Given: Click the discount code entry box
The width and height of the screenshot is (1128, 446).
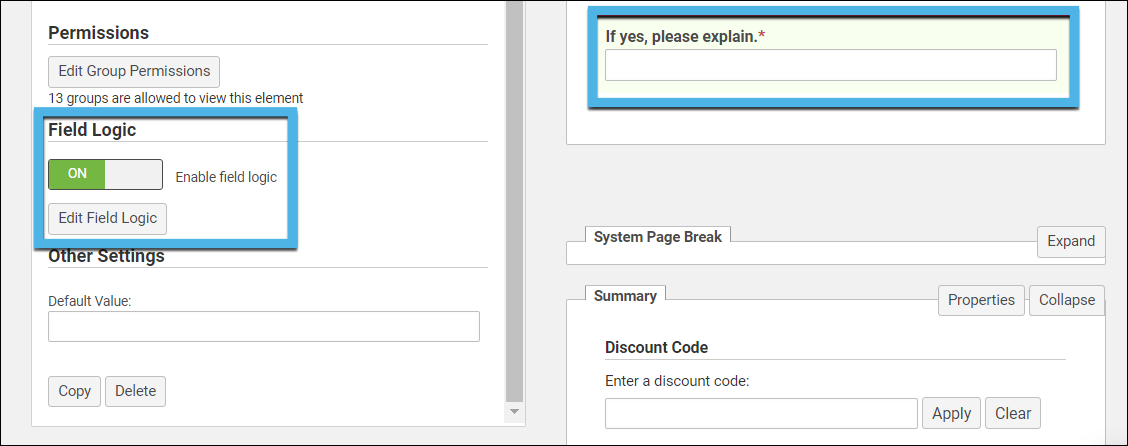Looking at the screenshot, I should 761,413.
